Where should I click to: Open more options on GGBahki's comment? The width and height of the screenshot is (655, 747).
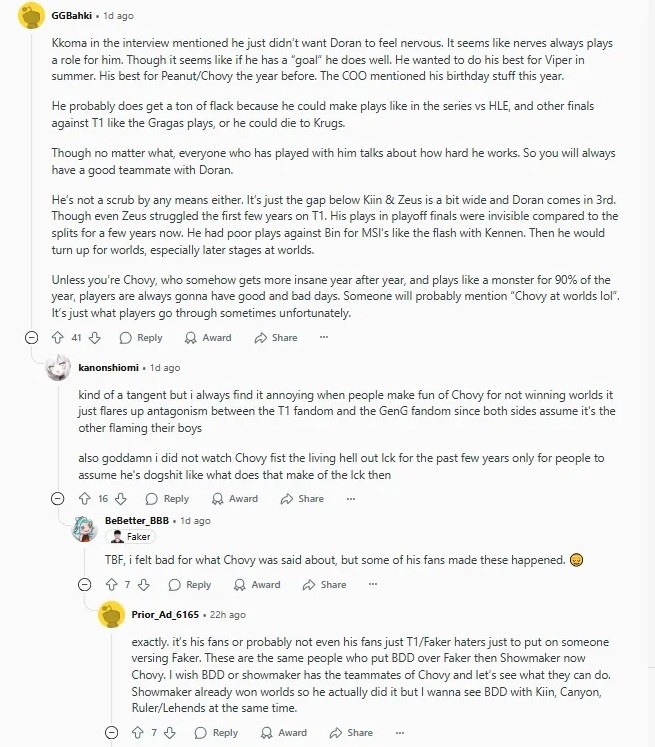[x=323, y=338]
